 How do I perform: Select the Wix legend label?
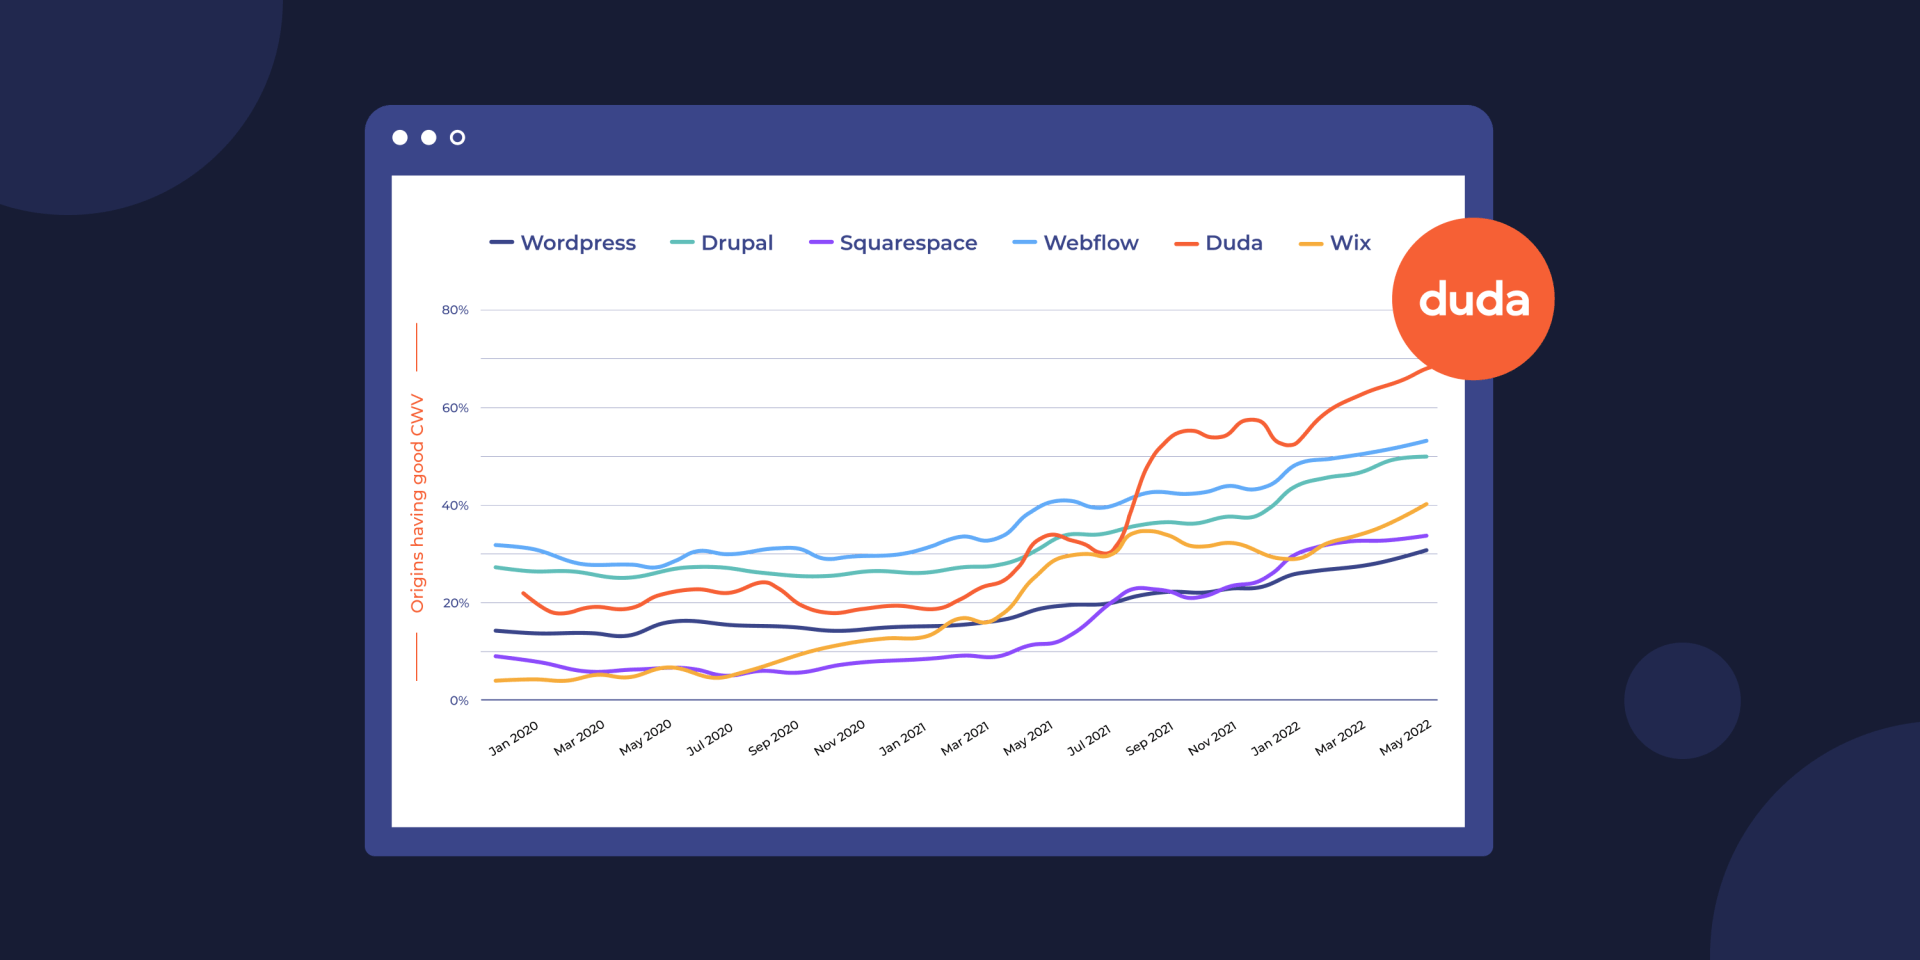click(1350, 243)
